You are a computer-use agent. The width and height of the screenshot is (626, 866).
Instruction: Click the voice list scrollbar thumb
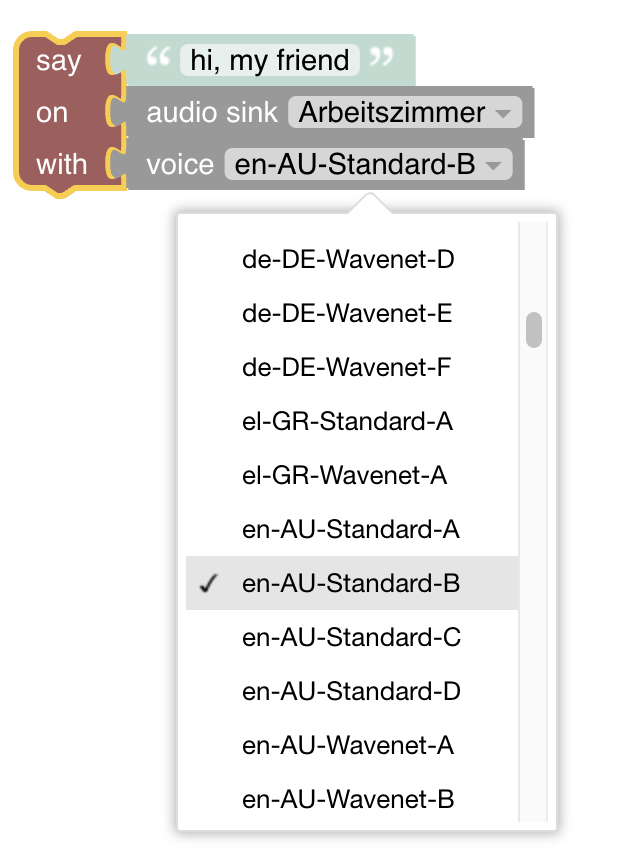click(x=534, y=330)
